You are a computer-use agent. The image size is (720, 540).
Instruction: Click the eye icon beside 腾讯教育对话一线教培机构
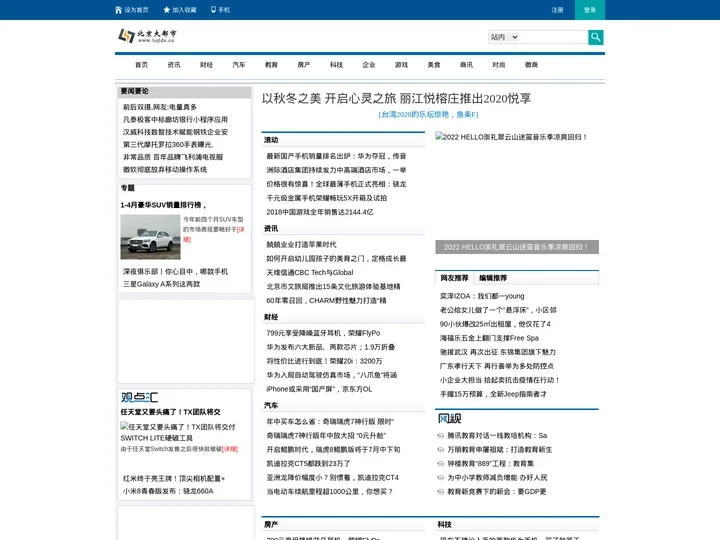coord(440,436)
